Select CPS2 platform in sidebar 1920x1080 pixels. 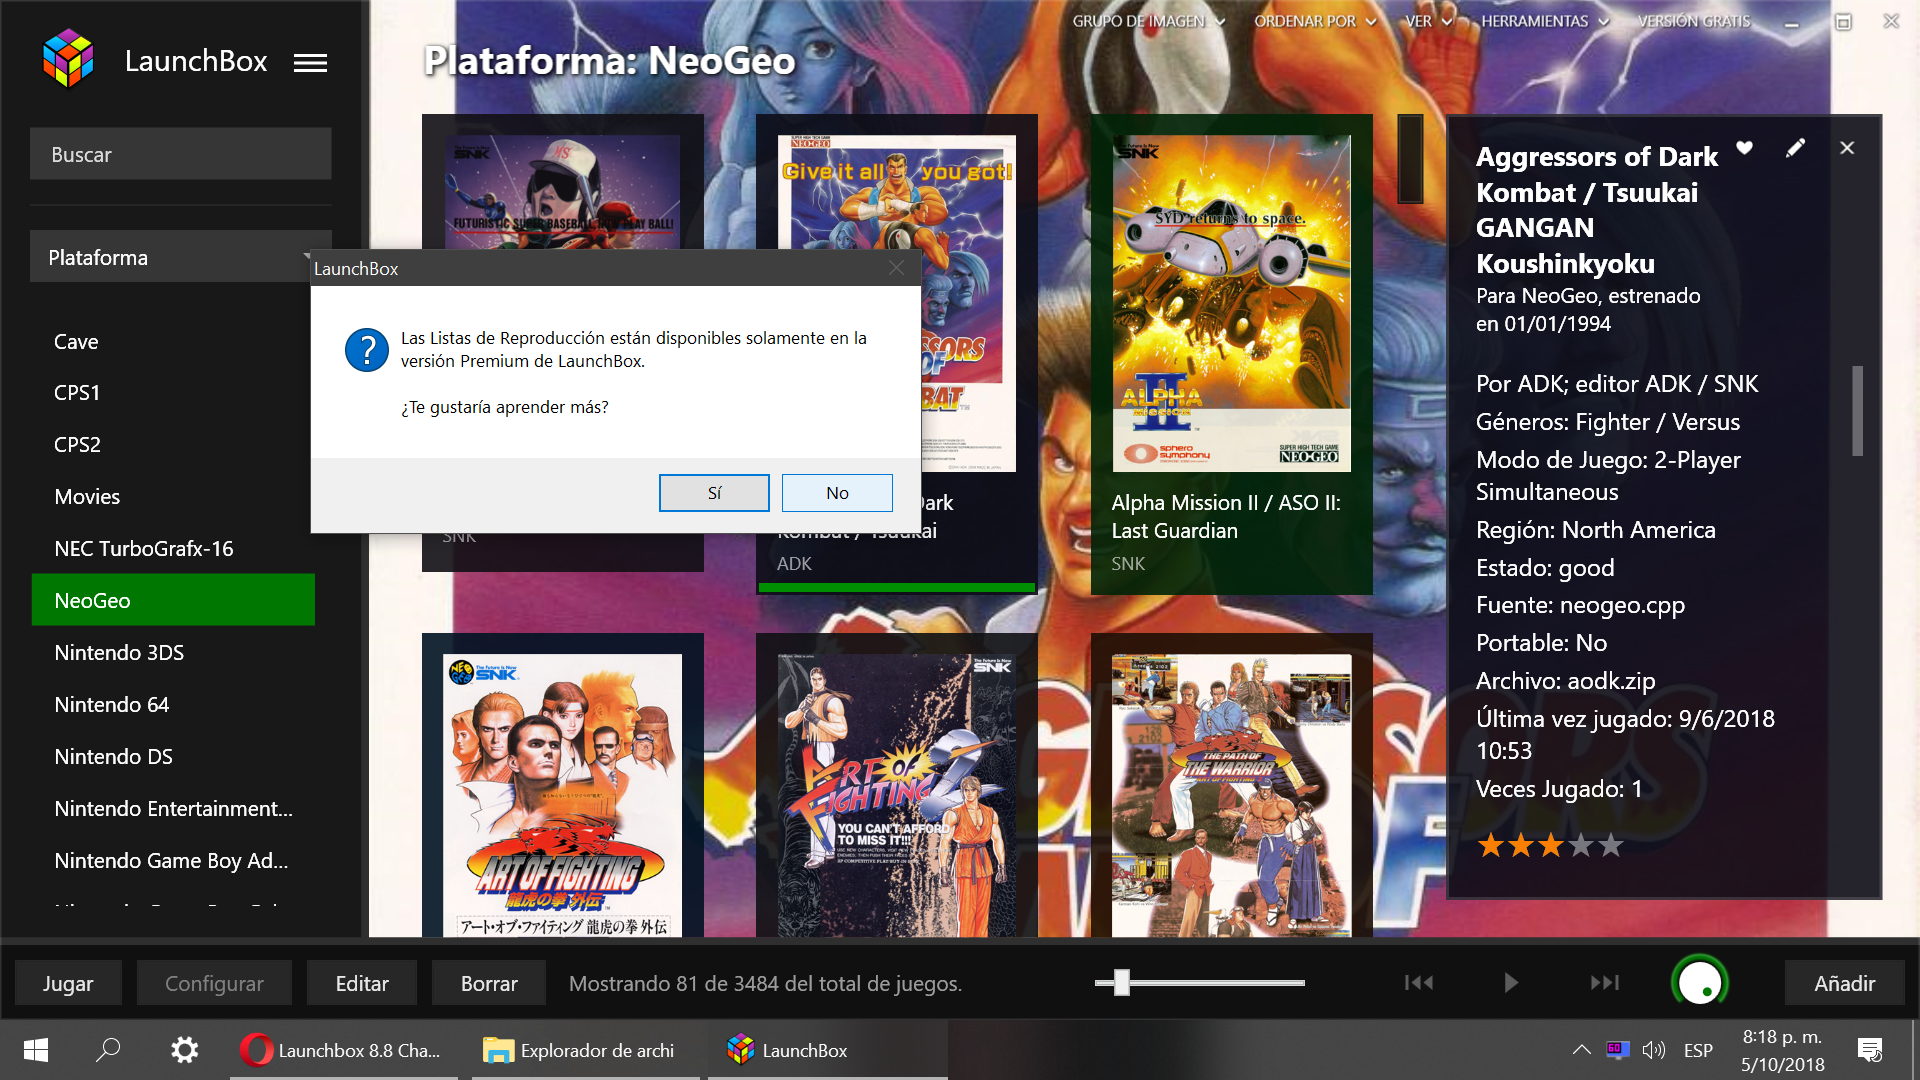click(173, 444)
